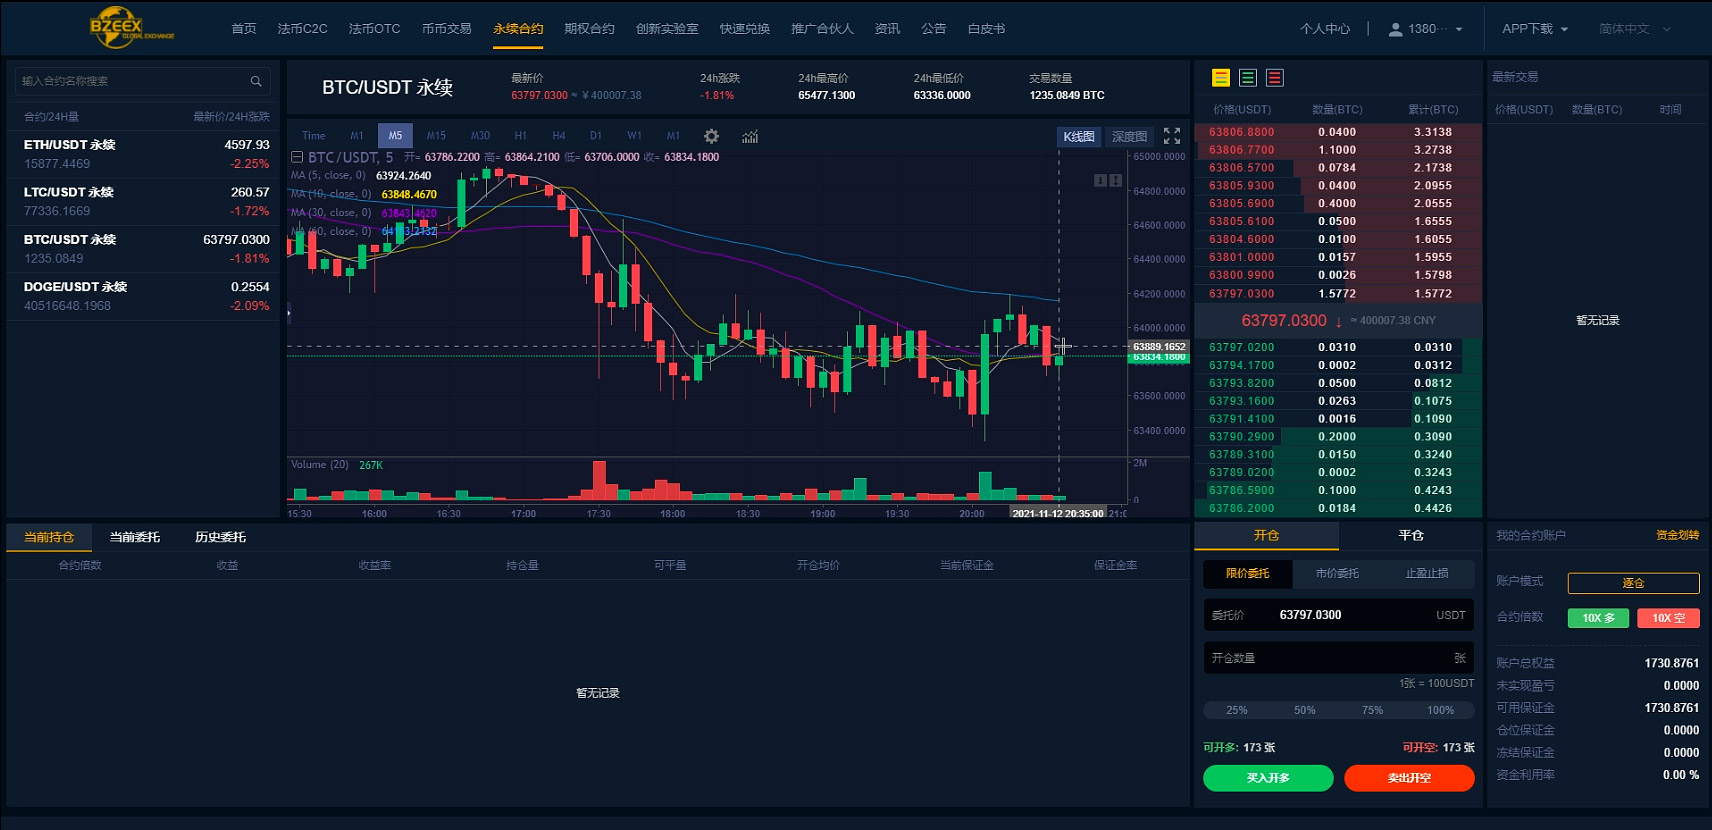Open the 首页 home menu

(x=244, y=29)
